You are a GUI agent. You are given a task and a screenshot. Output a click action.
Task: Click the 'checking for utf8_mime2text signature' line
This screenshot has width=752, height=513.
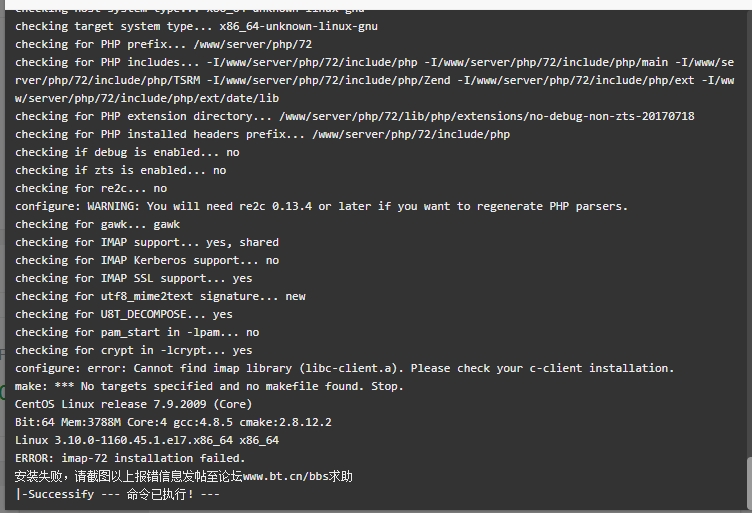(160, 296)
